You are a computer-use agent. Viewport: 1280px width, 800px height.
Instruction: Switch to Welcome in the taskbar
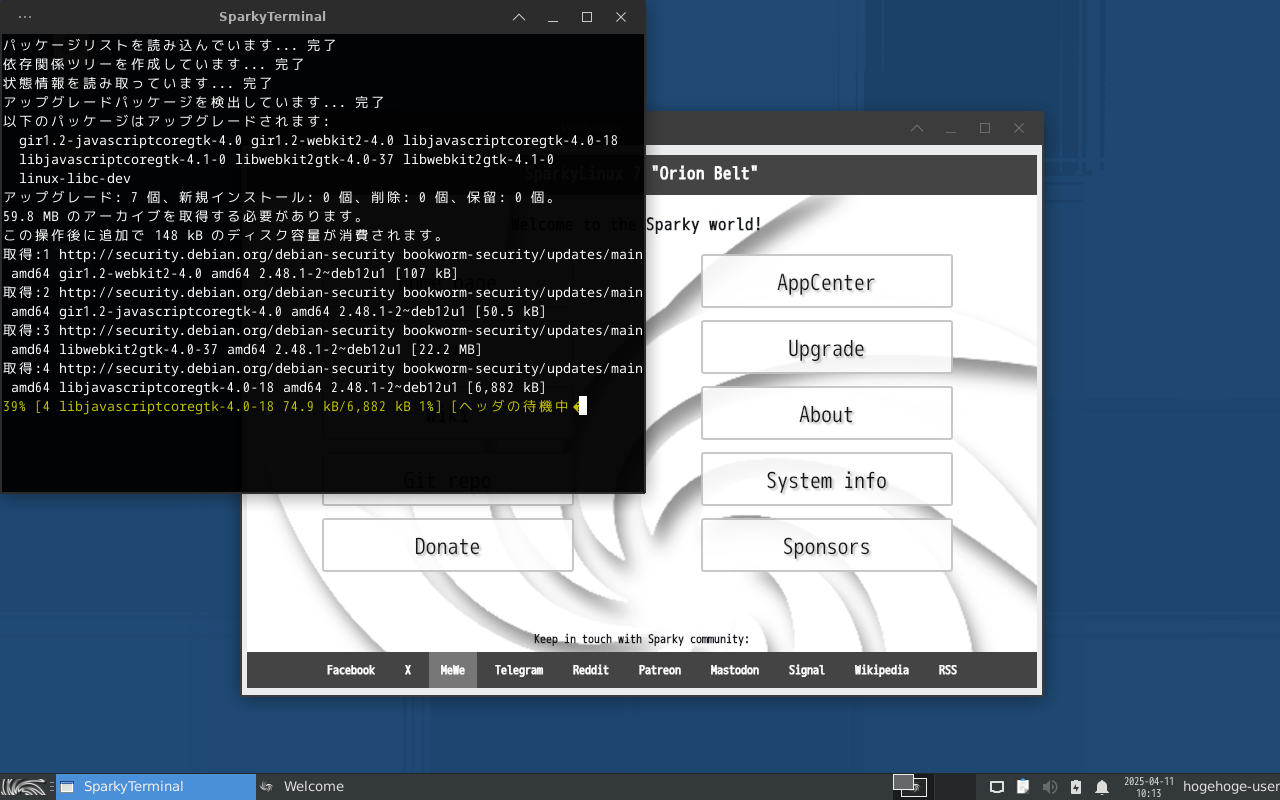click(313, 786)
